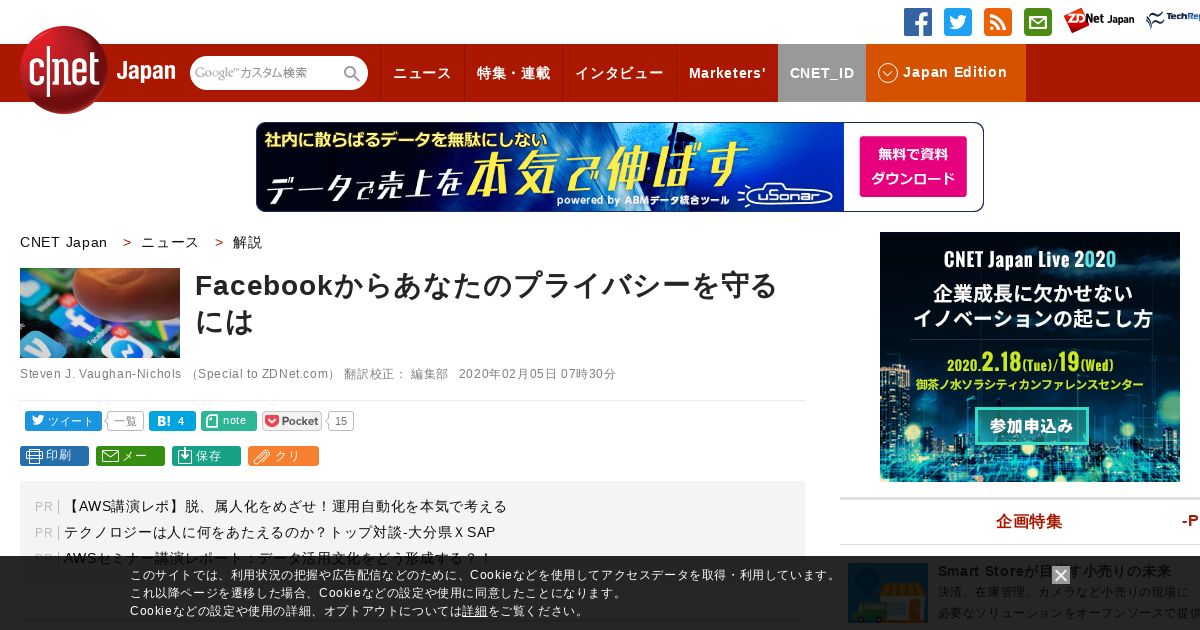Save the article to Pocket
This screenshot has width=1200, height=630.
pos(292,421)
